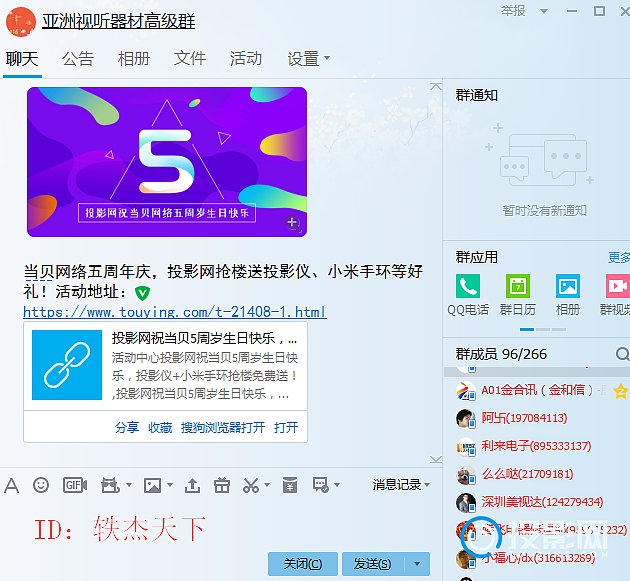Click the chat bubble checkmark icon

pyautogui.click(x=321, y=485)
